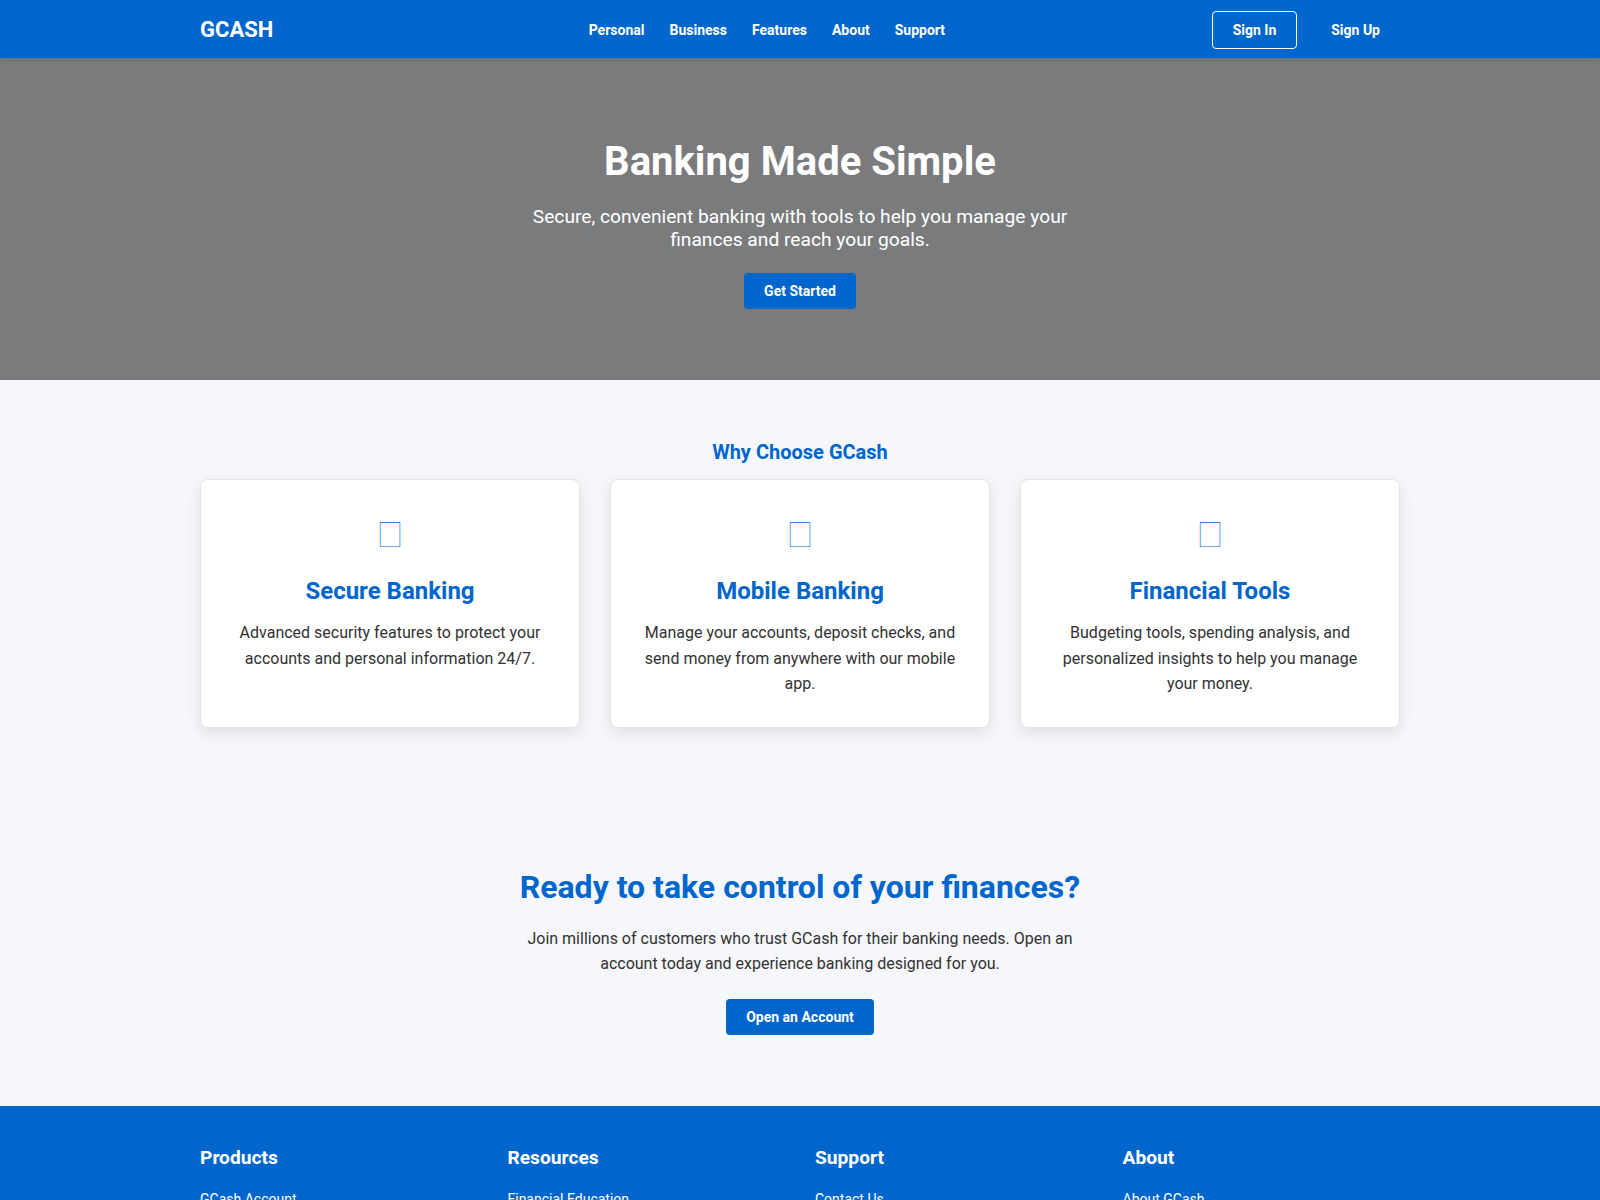
Task: Click the Sign In button
Action: pos(1254,30)
